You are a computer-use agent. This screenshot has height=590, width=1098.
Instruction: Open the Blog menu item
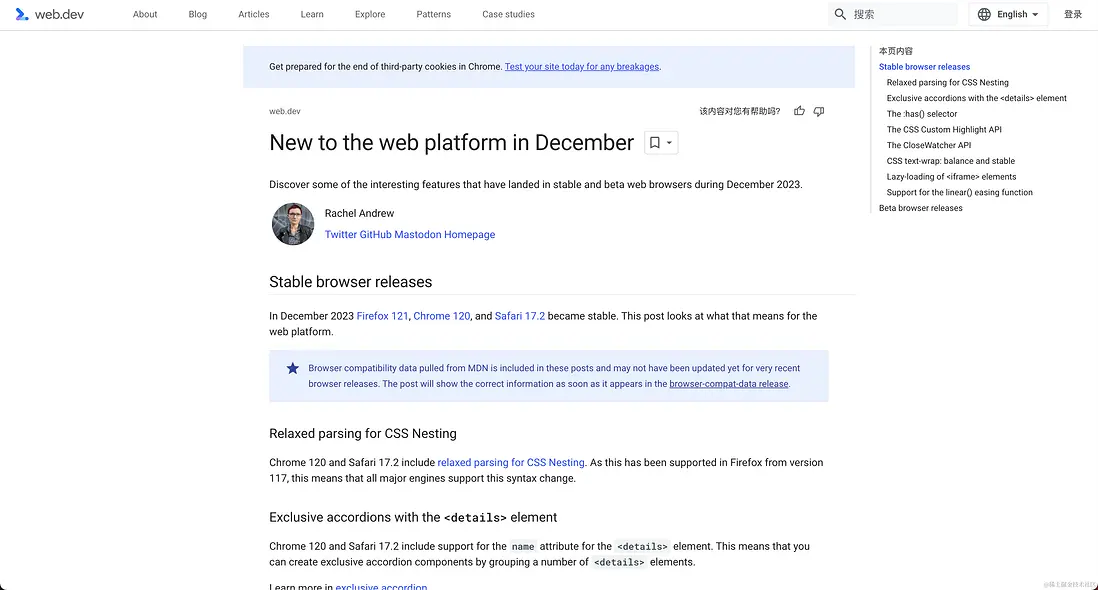(x=198, y=14)
